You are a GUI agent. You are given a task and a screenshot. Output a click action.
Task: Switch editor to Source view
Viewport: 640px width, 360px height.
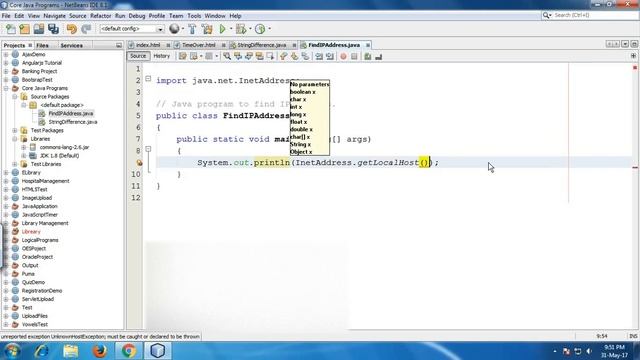[x=138, y=56]
